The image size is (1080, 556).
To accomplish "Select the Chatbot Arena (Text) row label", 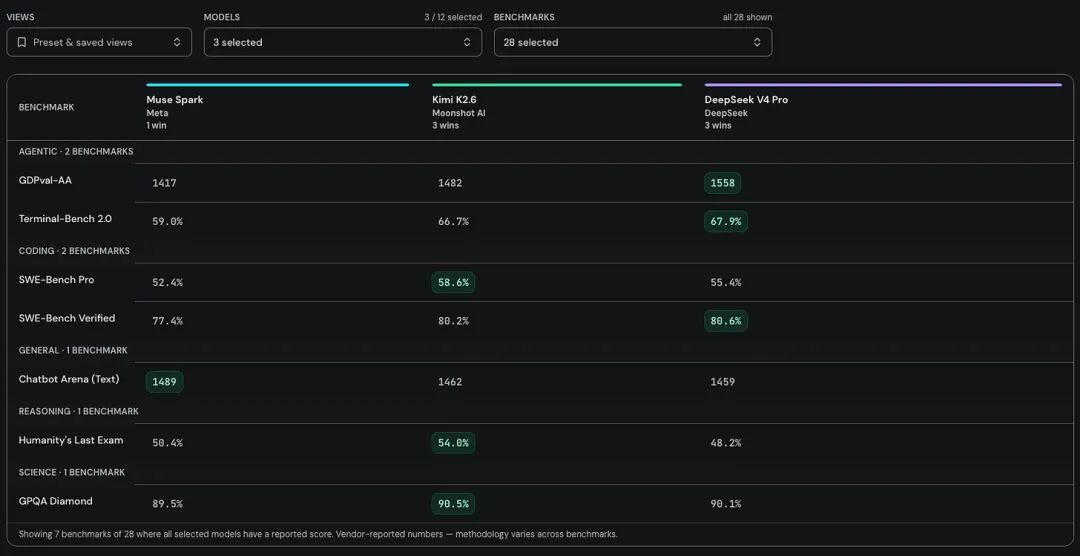I will pyautogui.click(x=69, y=379).
